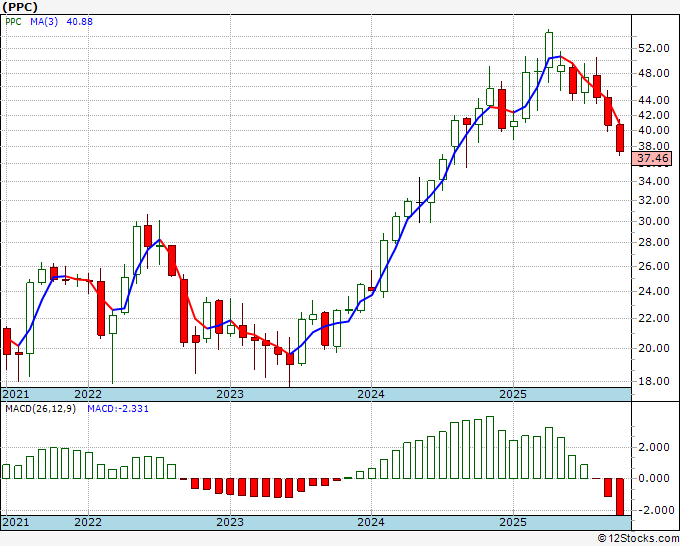Click the (PPC) chart title
The height and width of the screenshot is (546, 680).
coord(20,7)
